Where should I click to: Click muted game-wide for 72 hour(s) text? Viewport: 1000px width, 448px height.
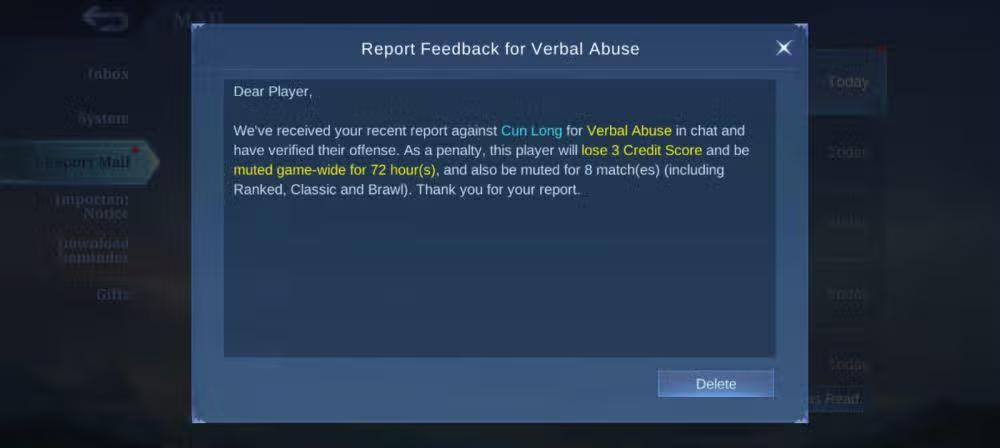(335, 170)
